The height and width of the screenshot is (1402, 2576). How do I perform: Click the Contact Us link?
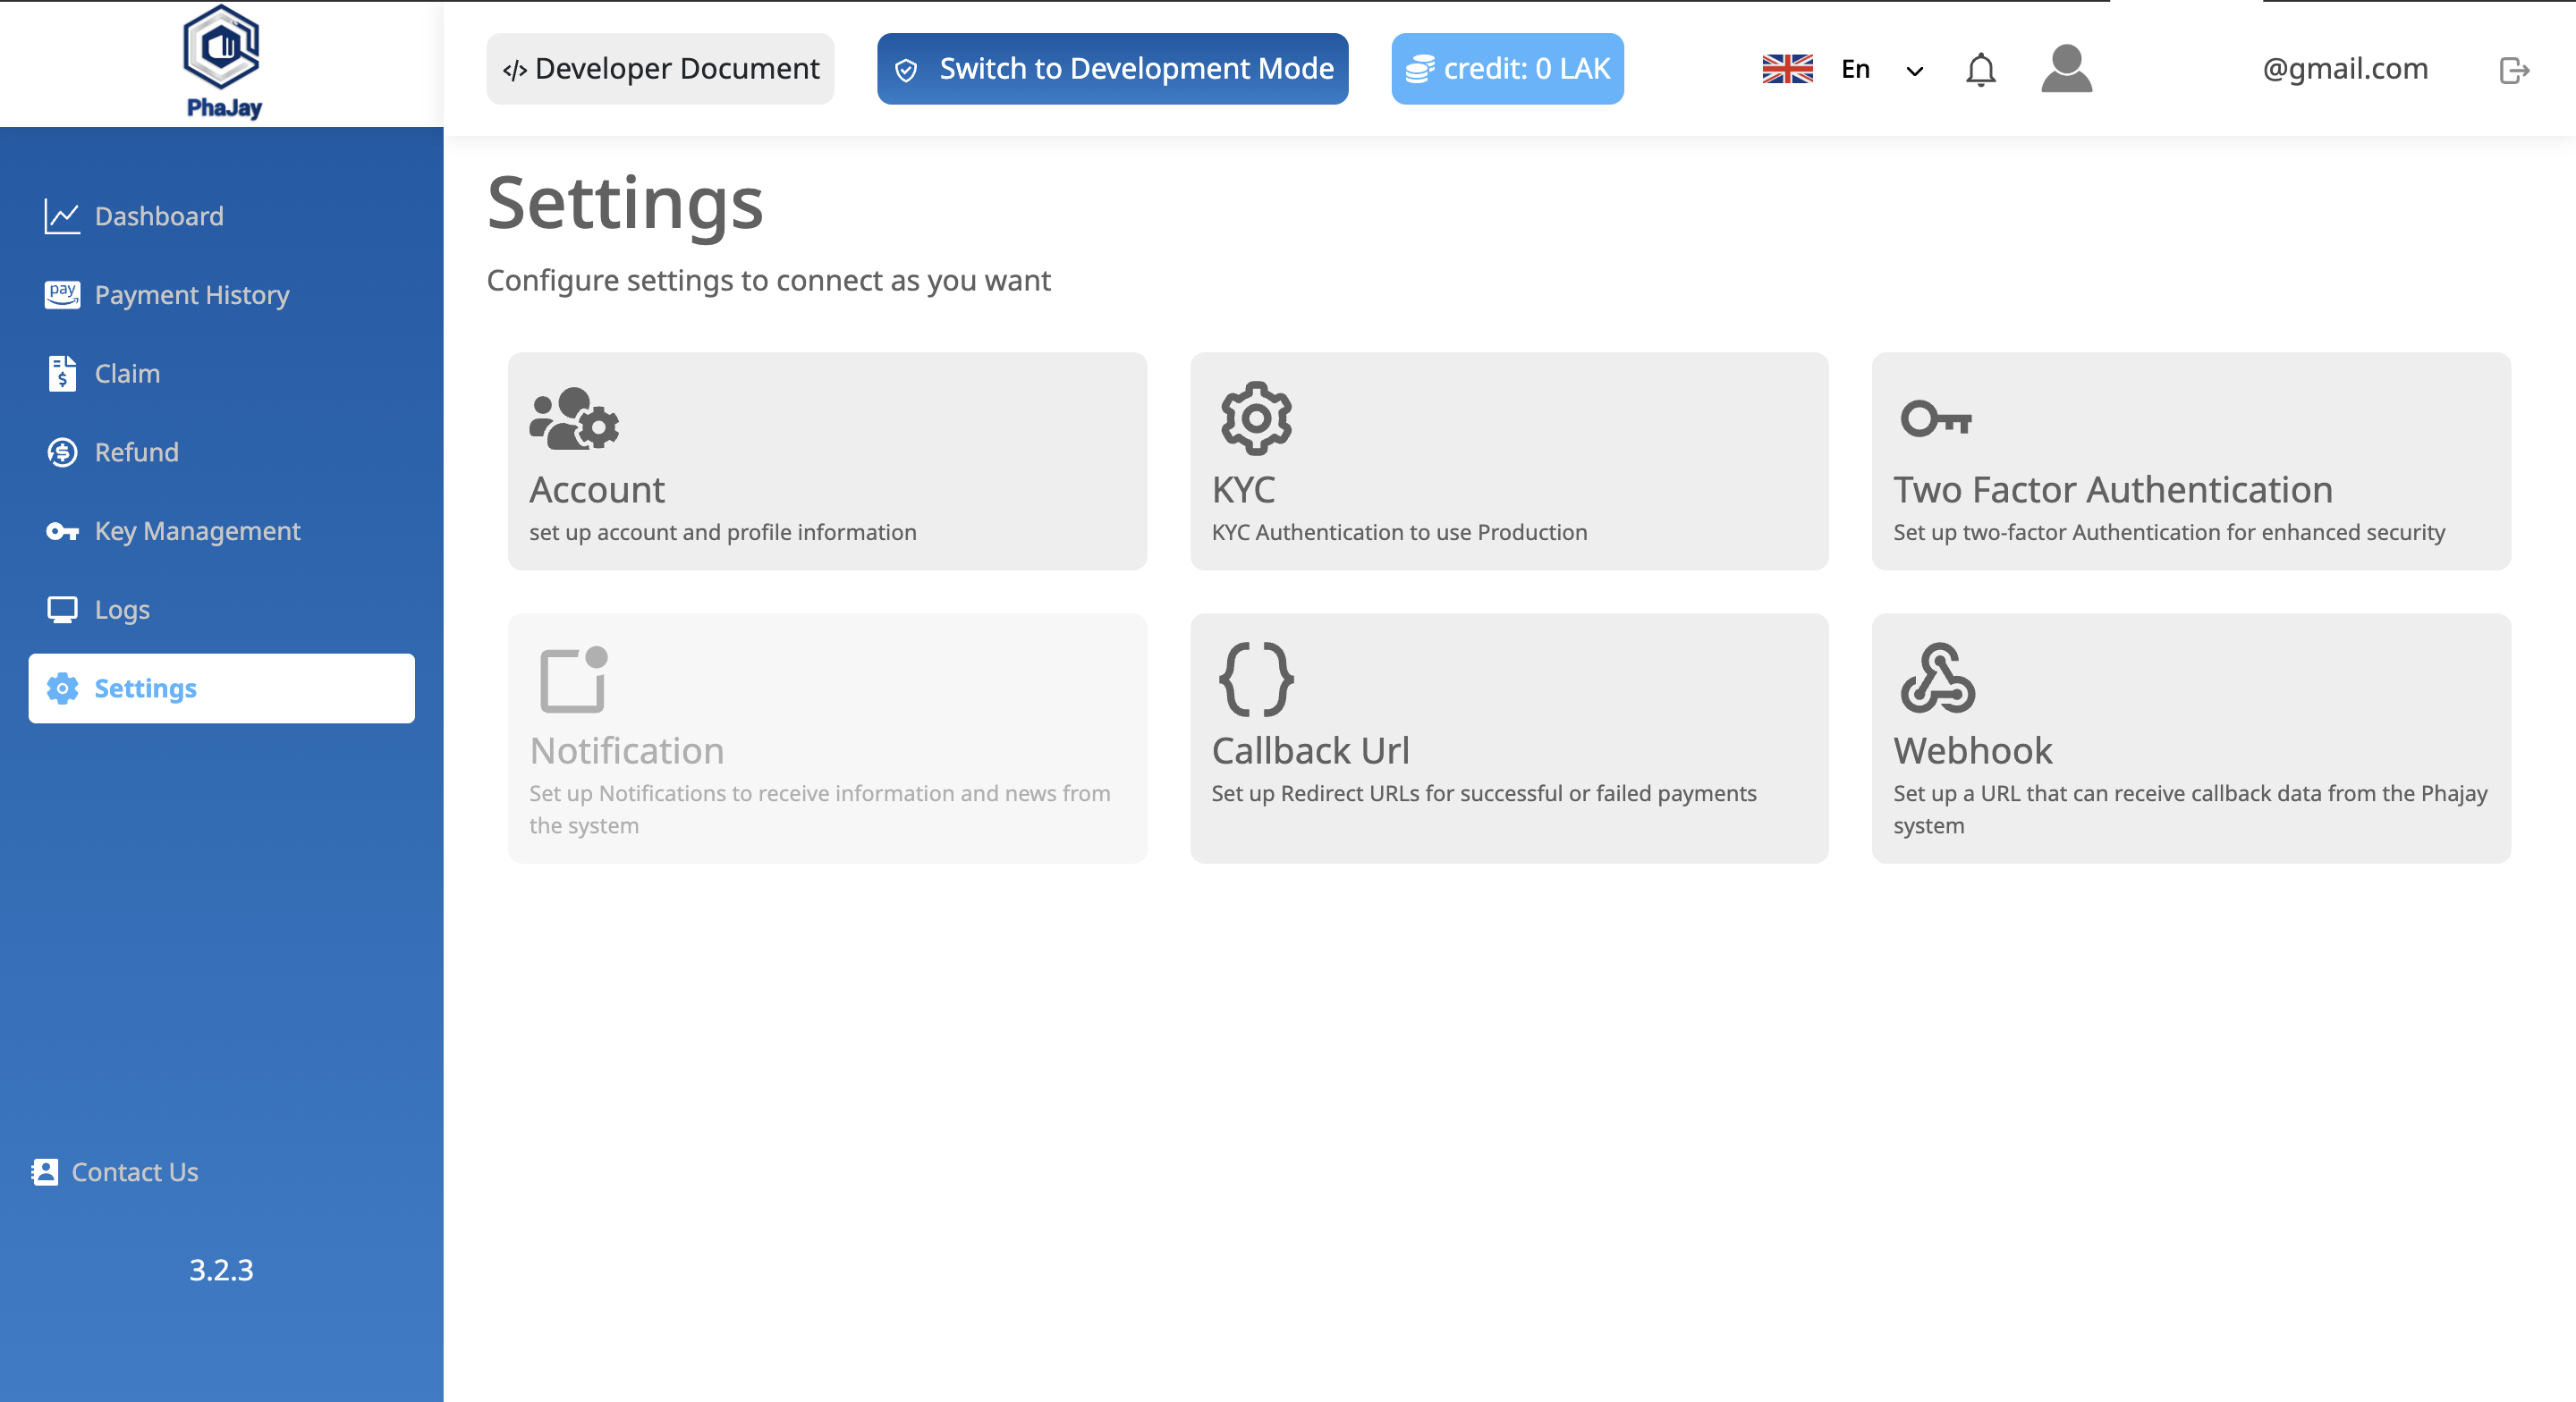tap(134, 1172)
